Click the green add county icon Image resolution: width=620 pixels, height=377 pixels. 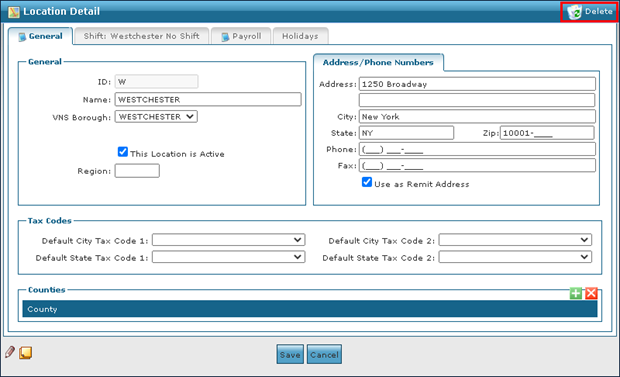pyautogui.click(x=576, y=293)
